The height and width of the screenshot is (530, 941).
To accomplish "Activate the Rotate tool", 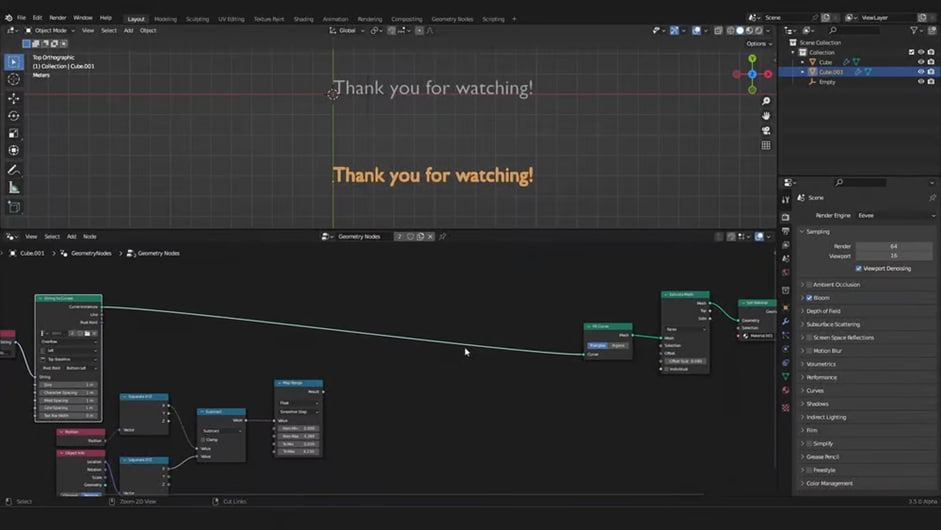I will (14, 116).
